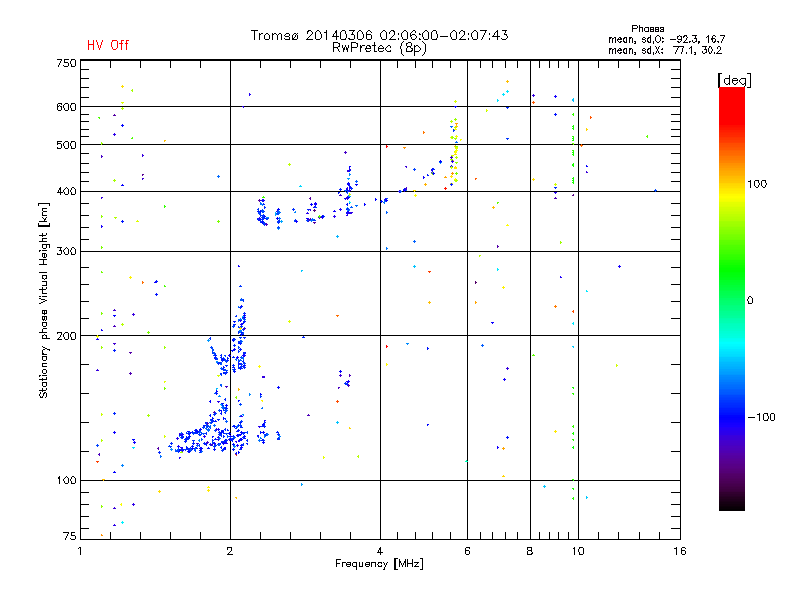Select the 'mean, sd,O: -92.3, 16.7' line
Screen dimensions: 800x600
666,39
